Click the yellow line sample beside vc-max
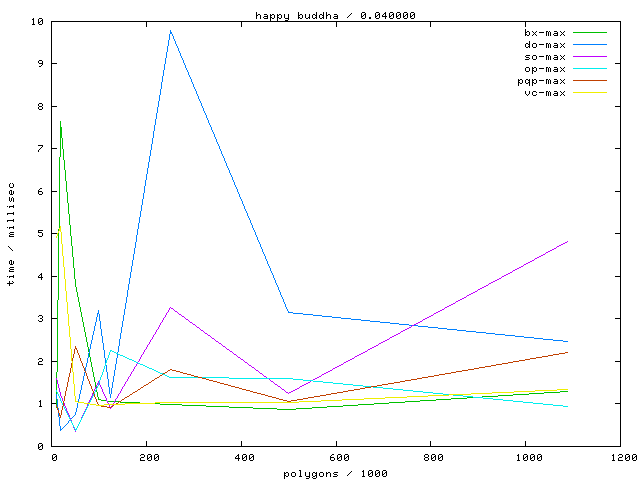The height and width of the screenshot is (480, 640). click(588, 93)
